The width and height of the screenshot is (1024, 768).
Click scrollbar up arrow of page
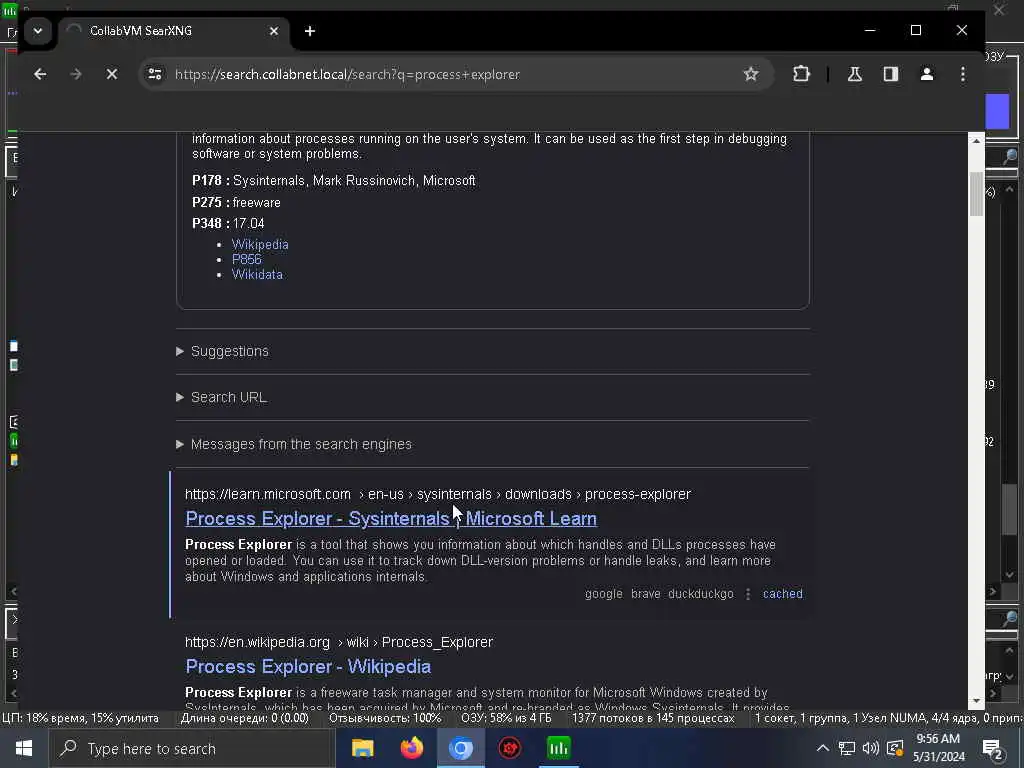[976, 140]
